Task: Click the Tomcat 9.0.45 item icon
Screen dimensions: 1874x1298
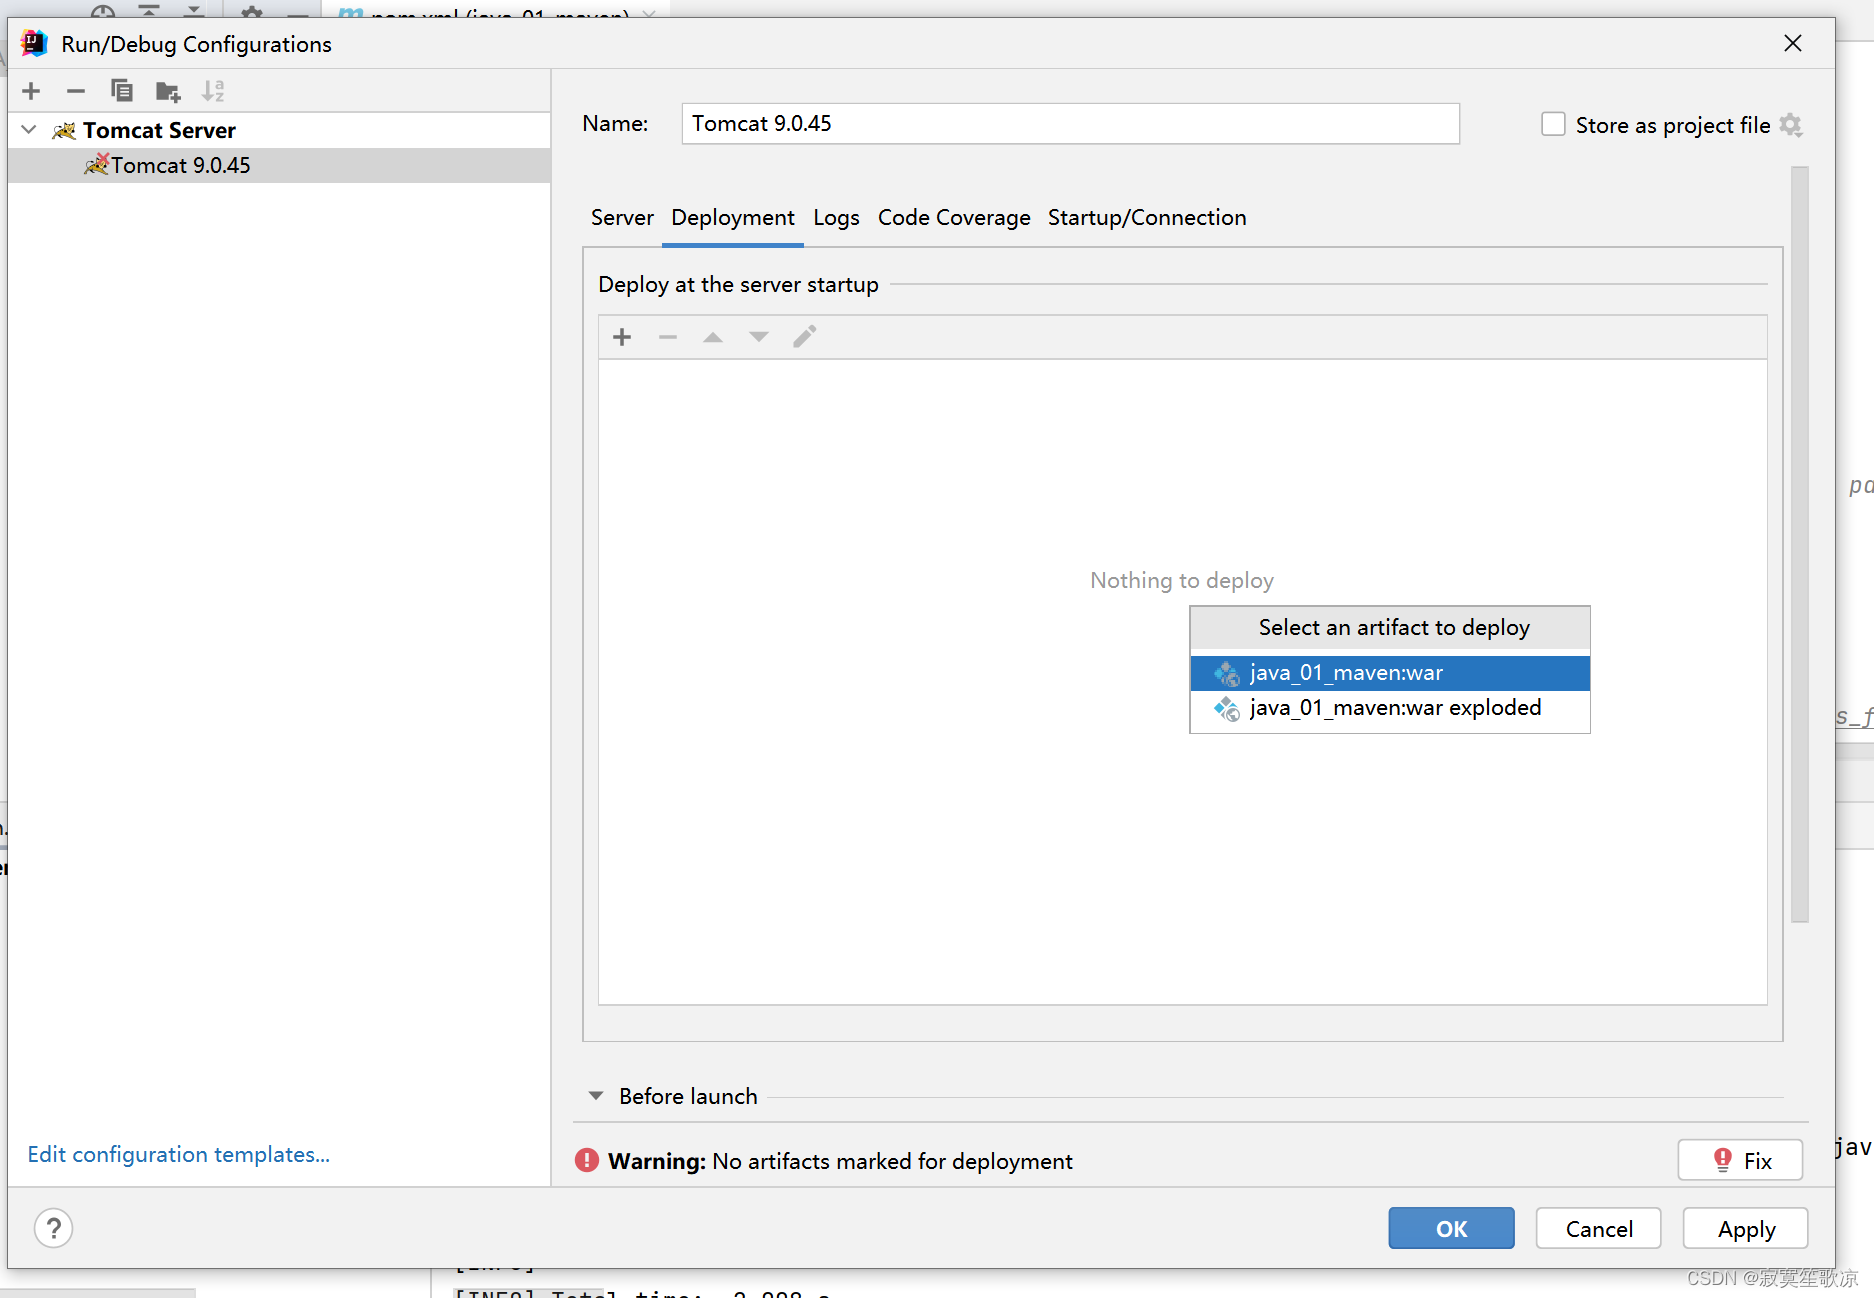Action: coord(97,164)
